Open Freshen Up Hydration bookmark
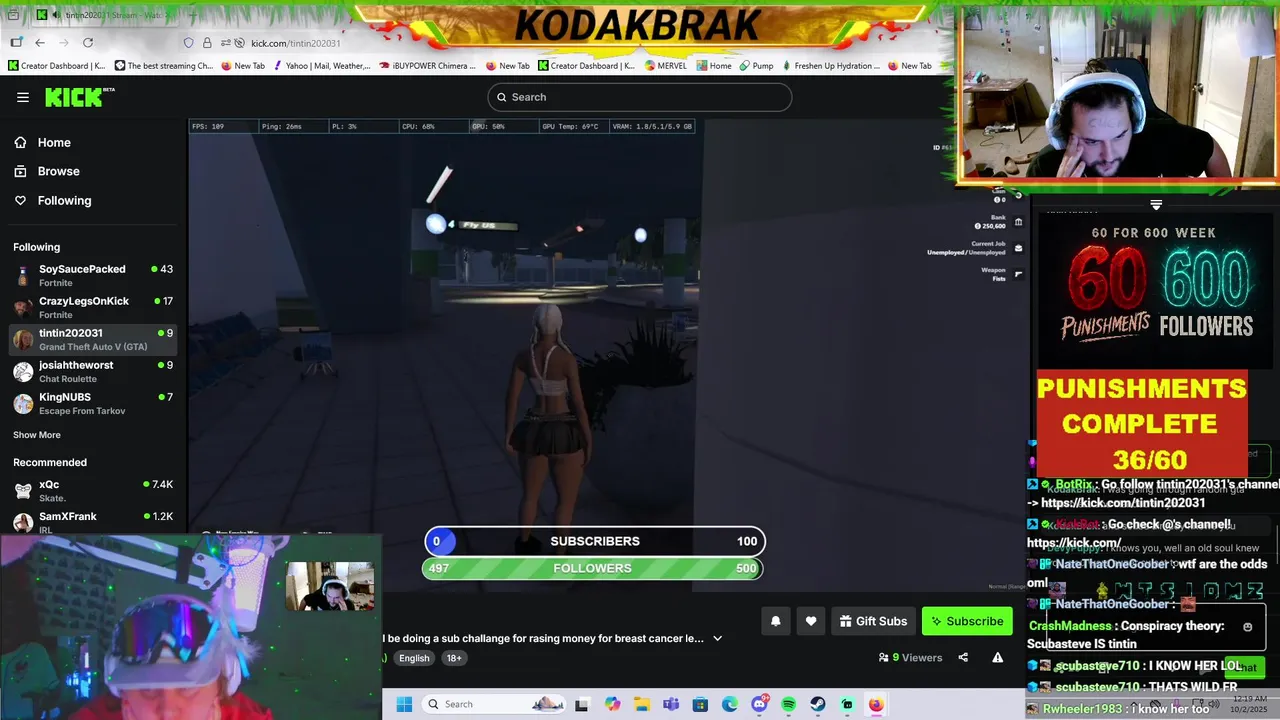This screenshot has width=1280, height=720. tap(830, 66)
